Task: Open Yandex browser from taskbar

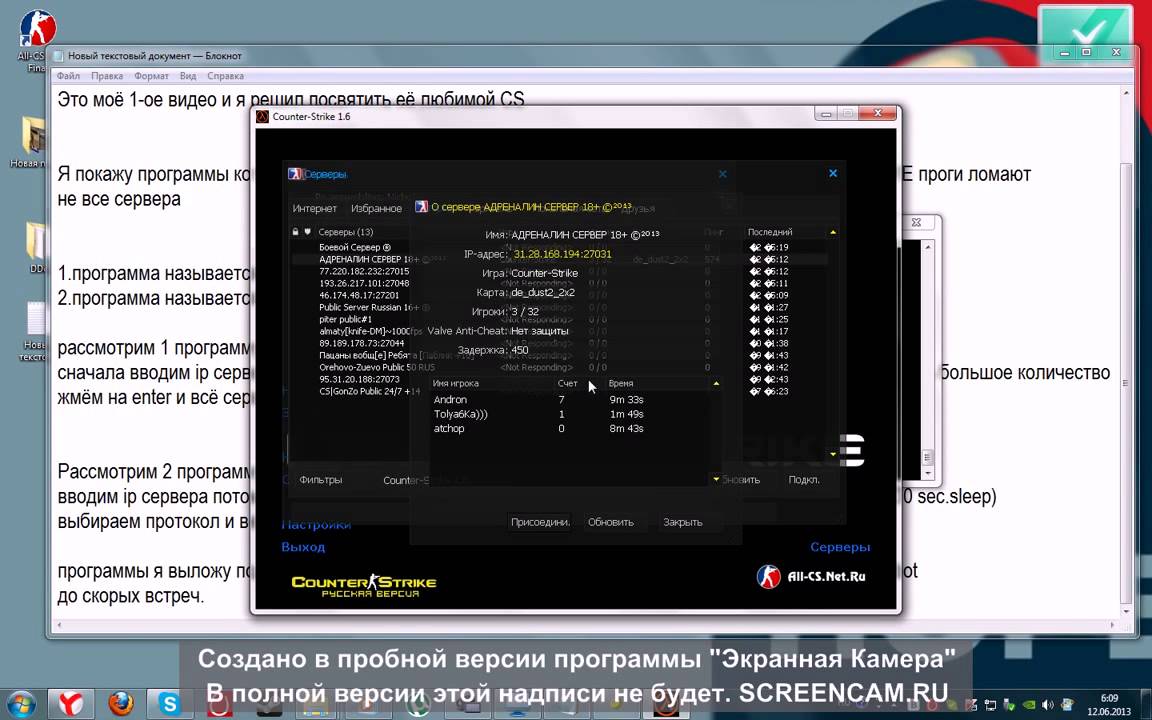Action: (x=71, y=704)
